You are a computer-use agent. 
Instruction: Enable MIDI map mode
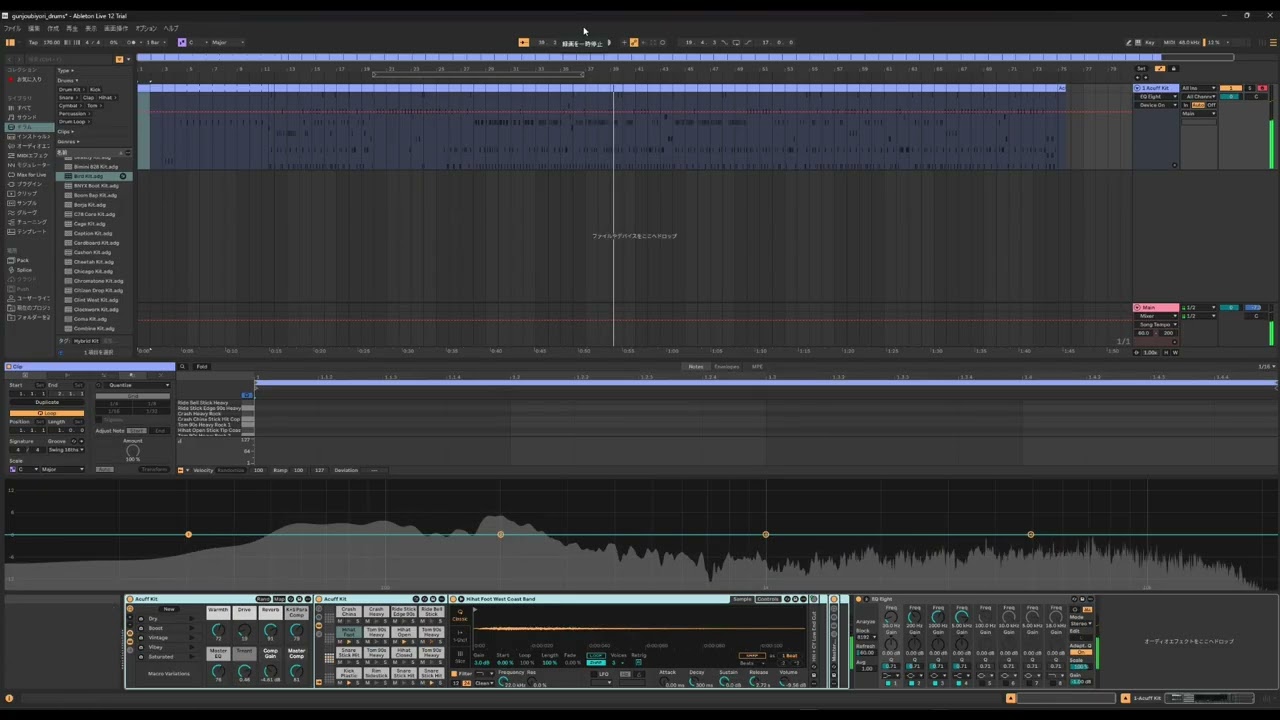pyautogui.click(x=1169, y=42)
